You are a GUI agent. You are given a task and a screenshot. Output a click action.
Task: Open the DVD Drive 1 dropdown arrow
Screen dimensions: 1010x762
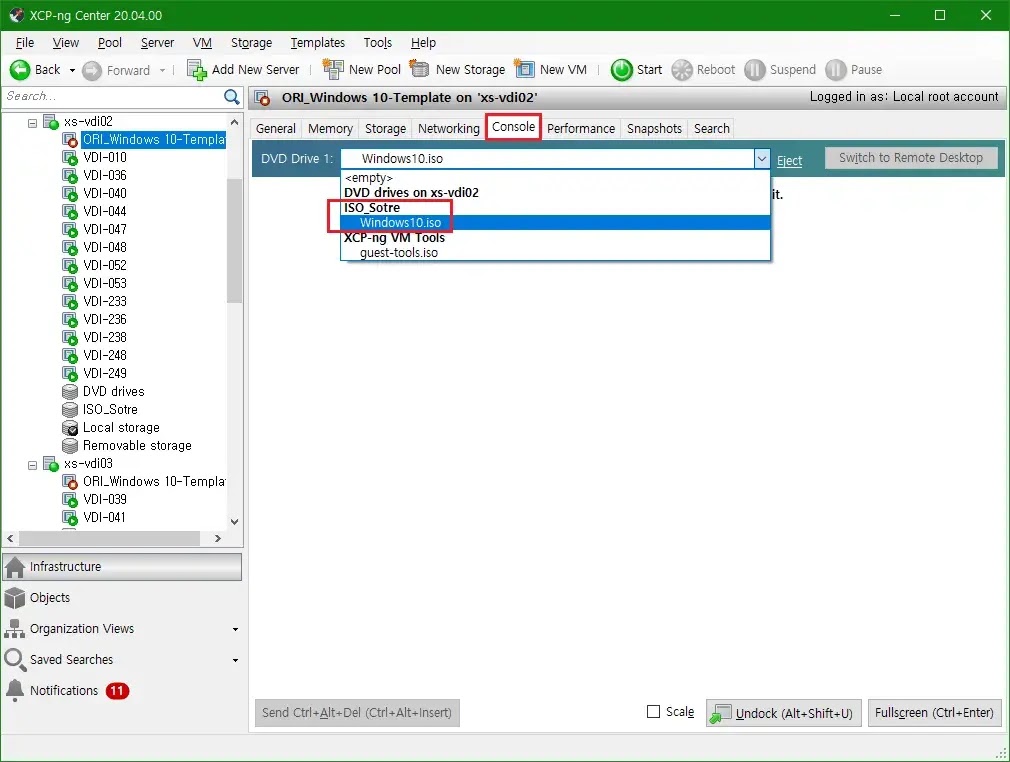[x=761, y=158]
